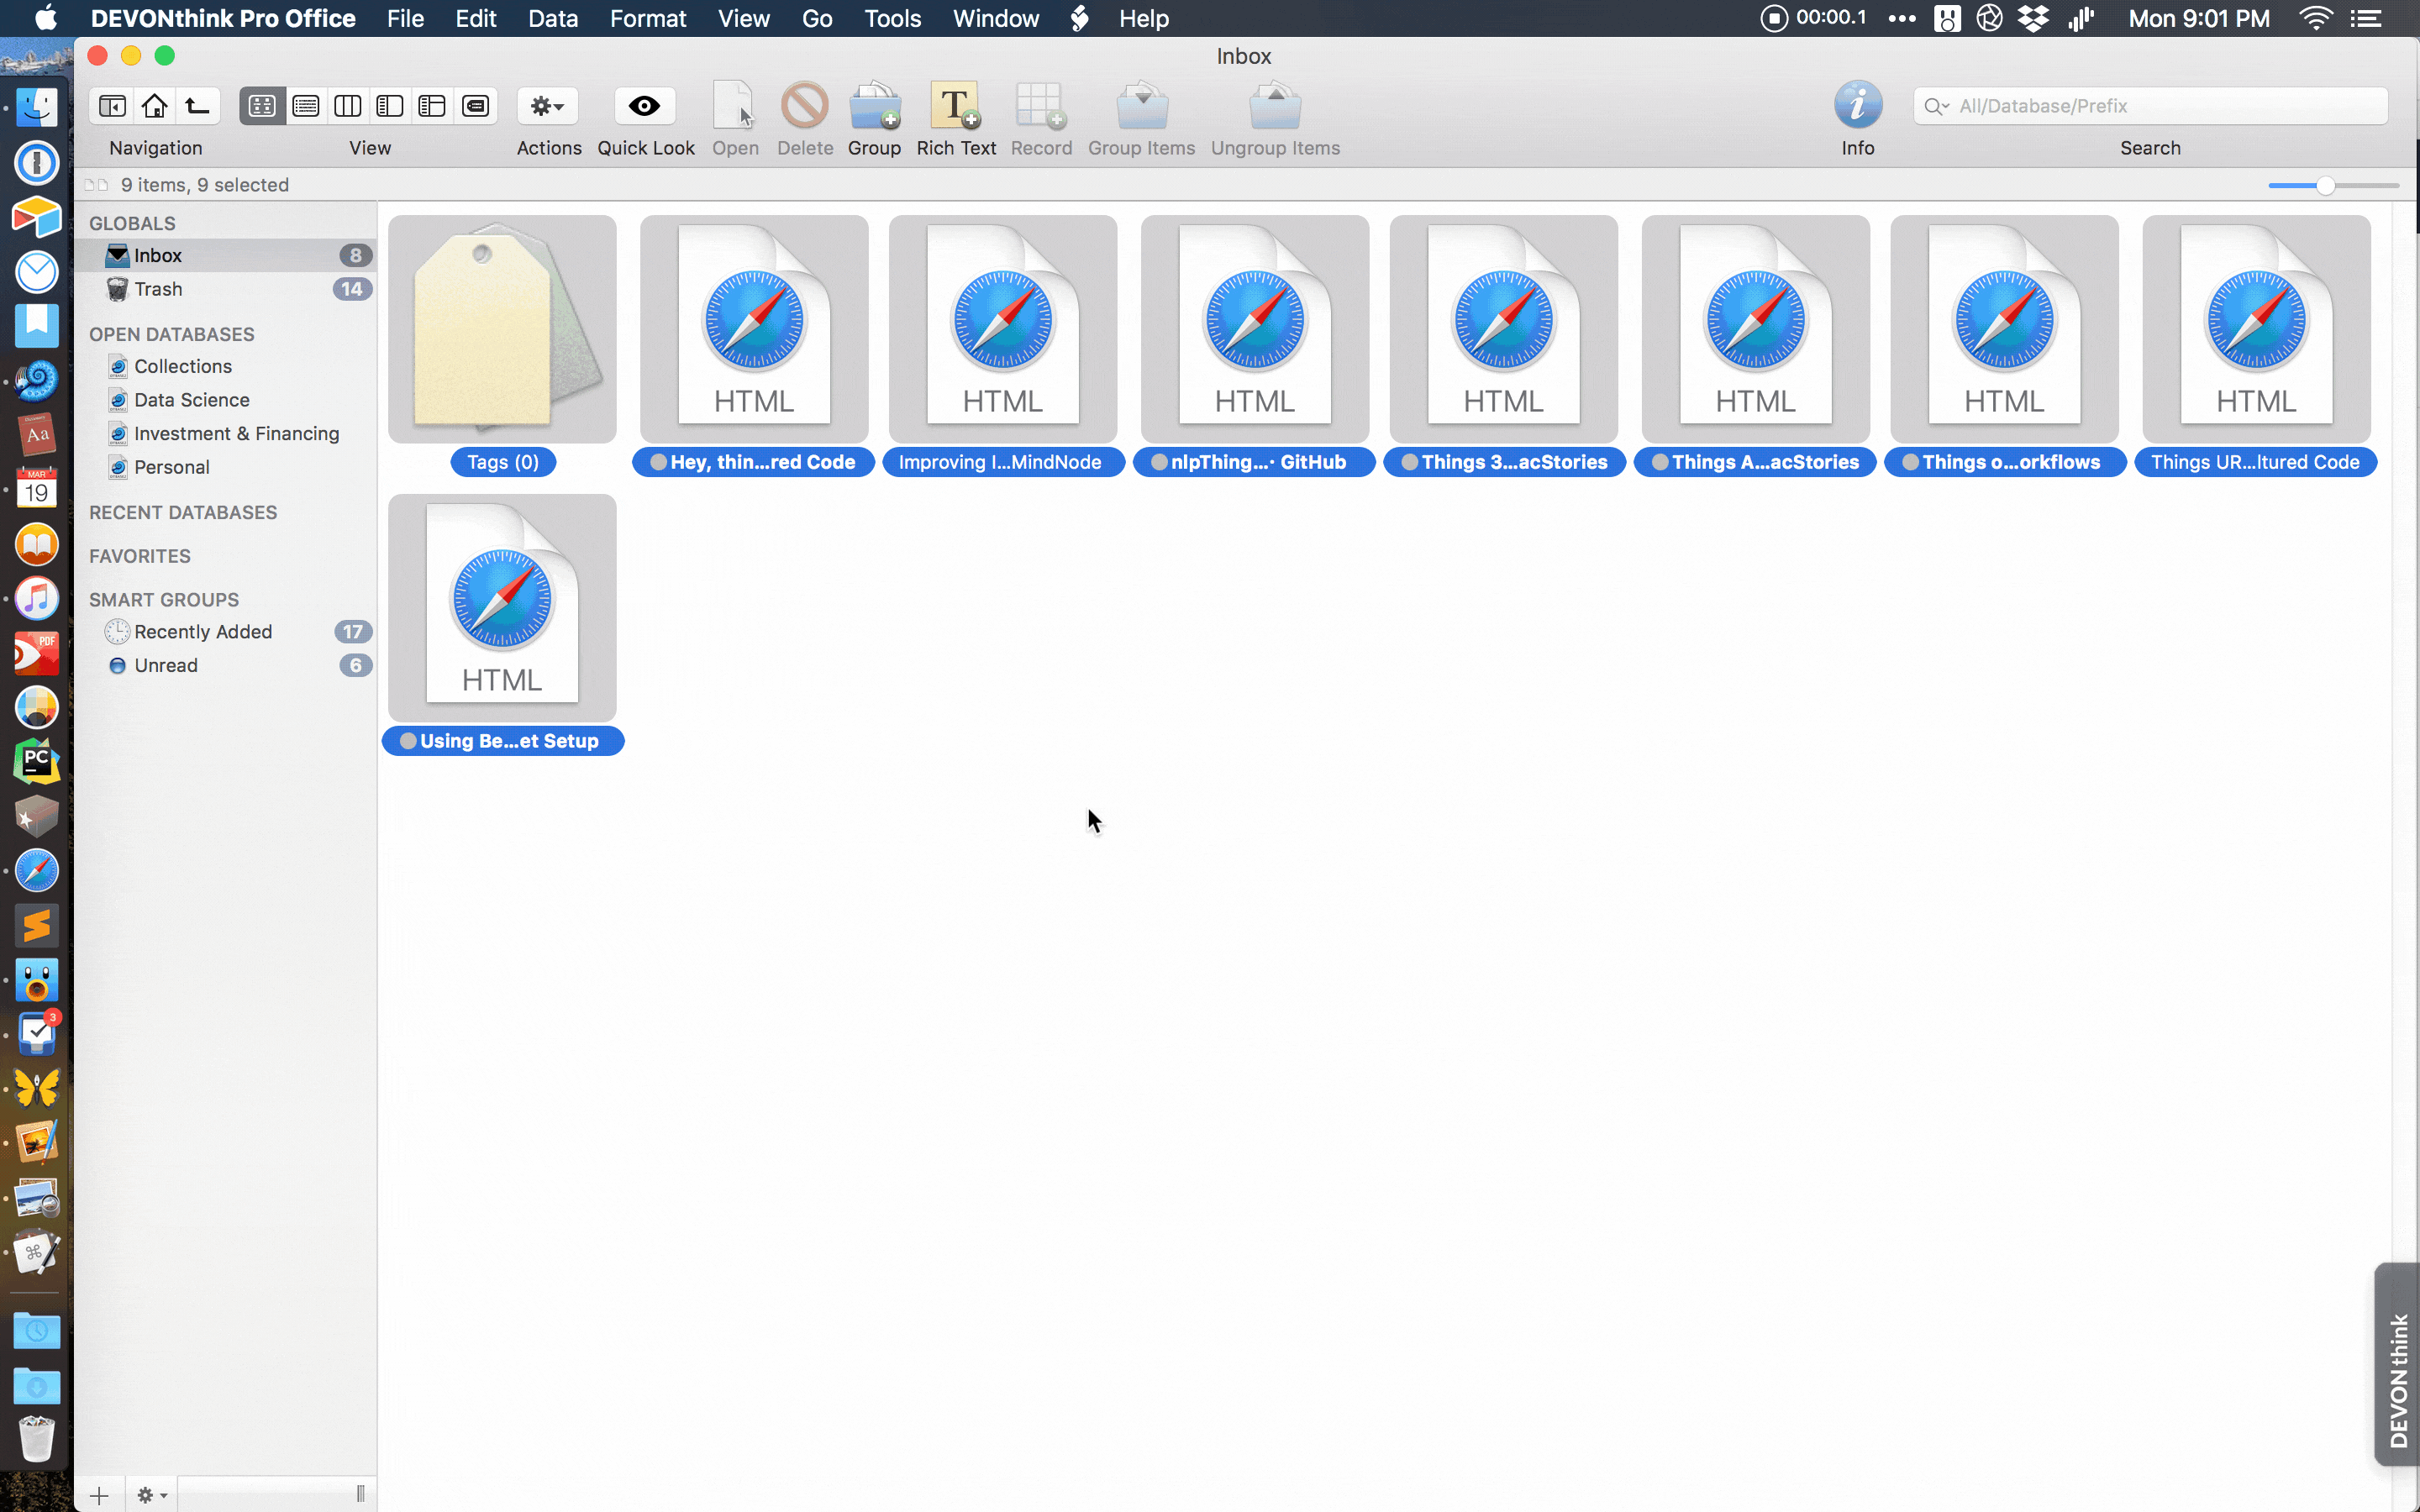The height and width of the screenshot is (1512, 2420).
Task: Select the Recently Added smart group
Action: coord(203,632)
